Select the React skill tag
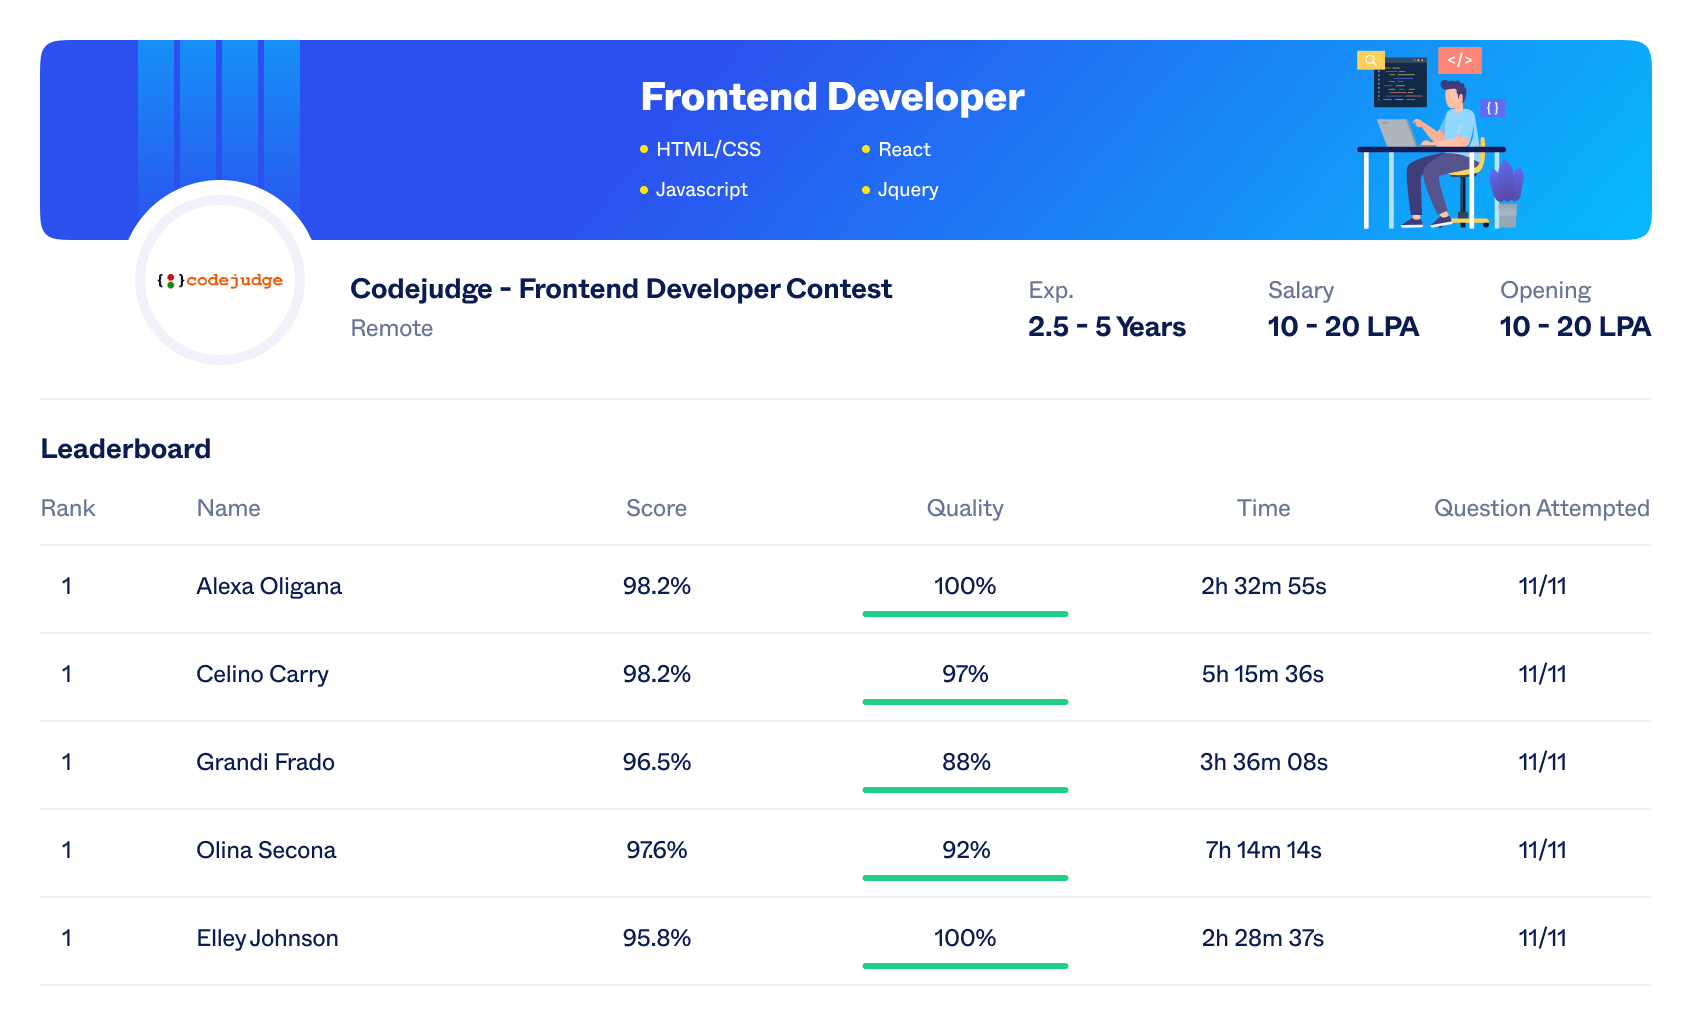The width and height of the screenshot is (1692, 1010). [903, 148]
